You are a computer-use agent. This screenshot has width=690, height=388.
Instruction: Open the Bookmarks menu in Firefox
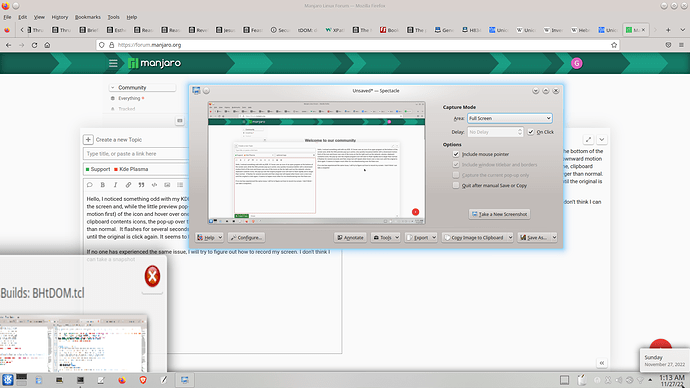click(x=88, y=17)
